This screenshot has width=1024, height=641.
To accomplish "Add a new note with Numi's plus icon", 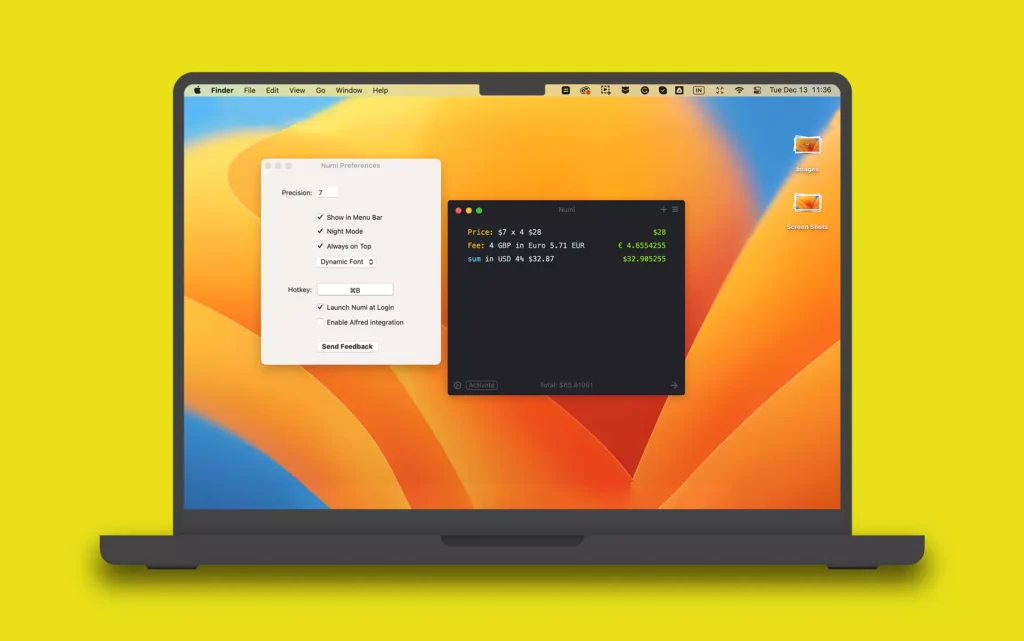I will click(x=664, y=210).
